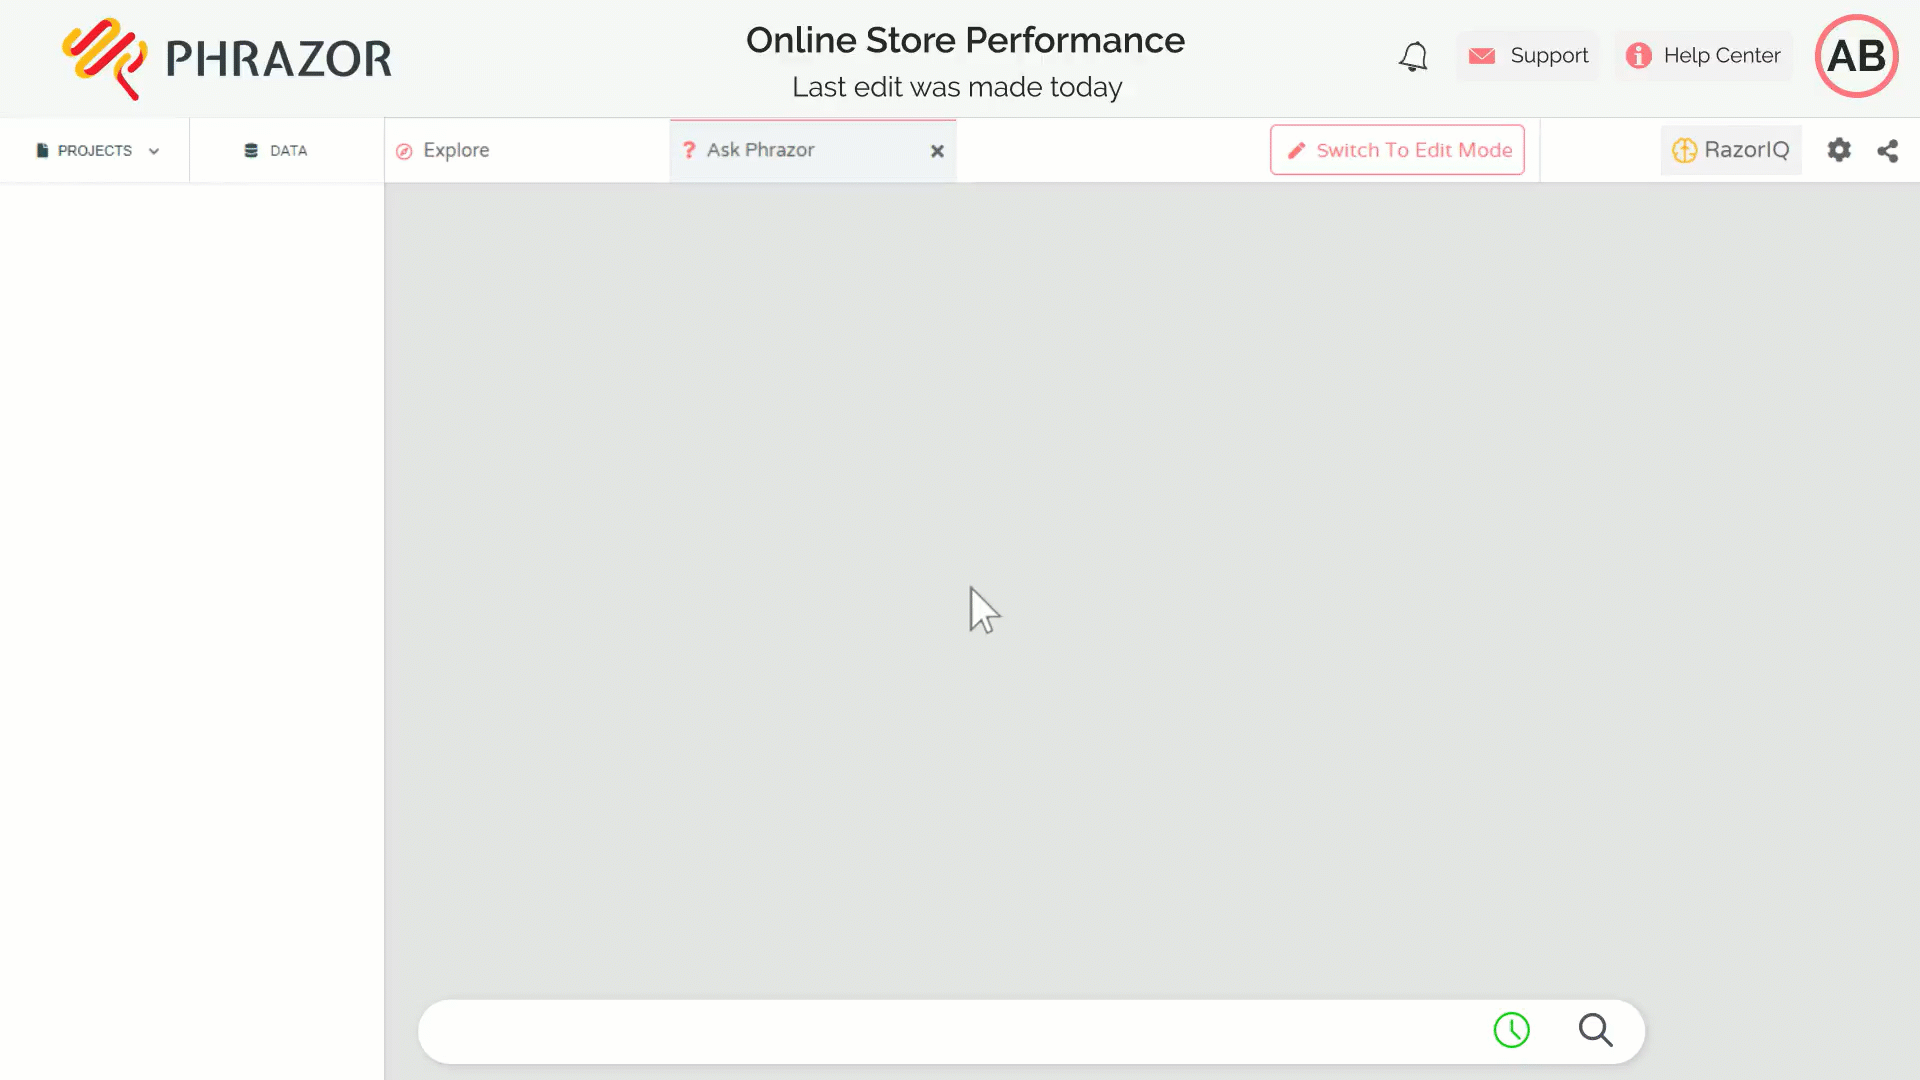Click the Phrazor logo

[227, 58]
